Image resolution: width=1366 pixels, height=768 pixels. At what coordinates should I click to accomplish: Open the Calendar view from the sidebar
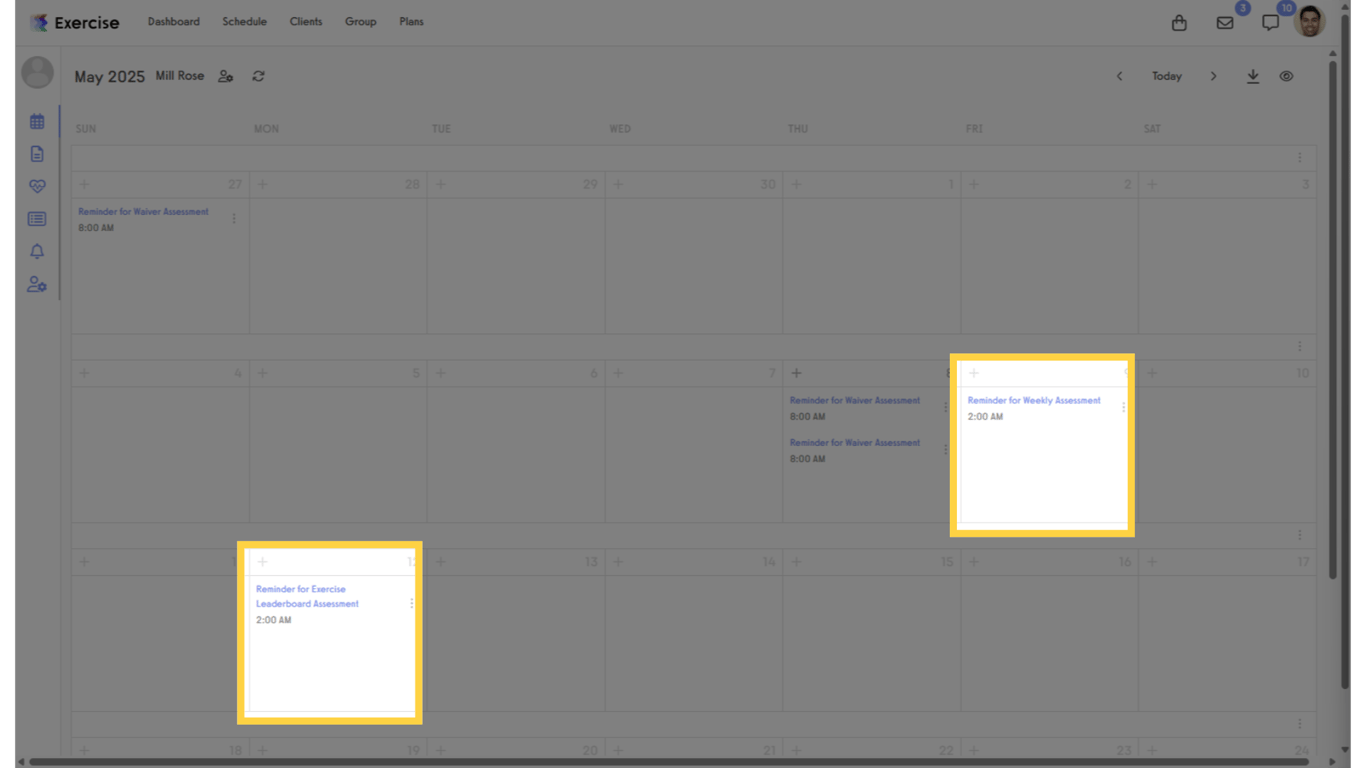(37, 120)
